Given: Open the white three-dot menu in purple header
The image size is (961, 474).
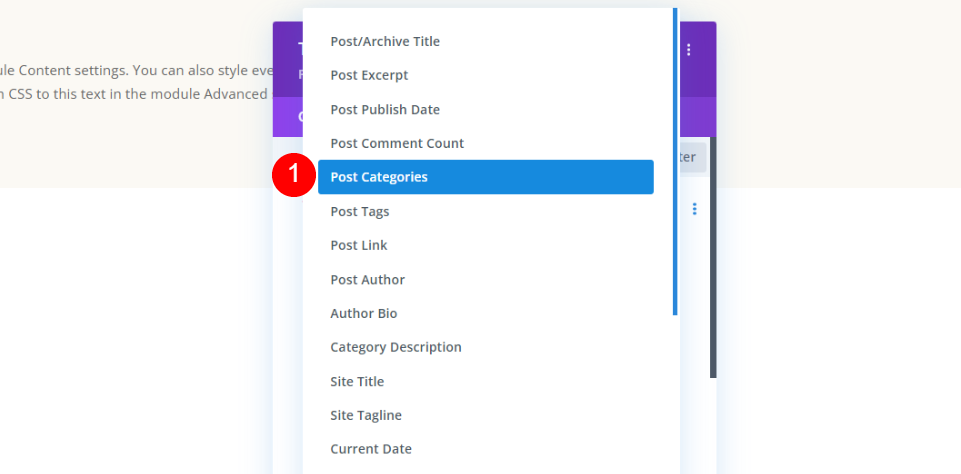Looking at the screenshot, I should (x=689, y=50).
